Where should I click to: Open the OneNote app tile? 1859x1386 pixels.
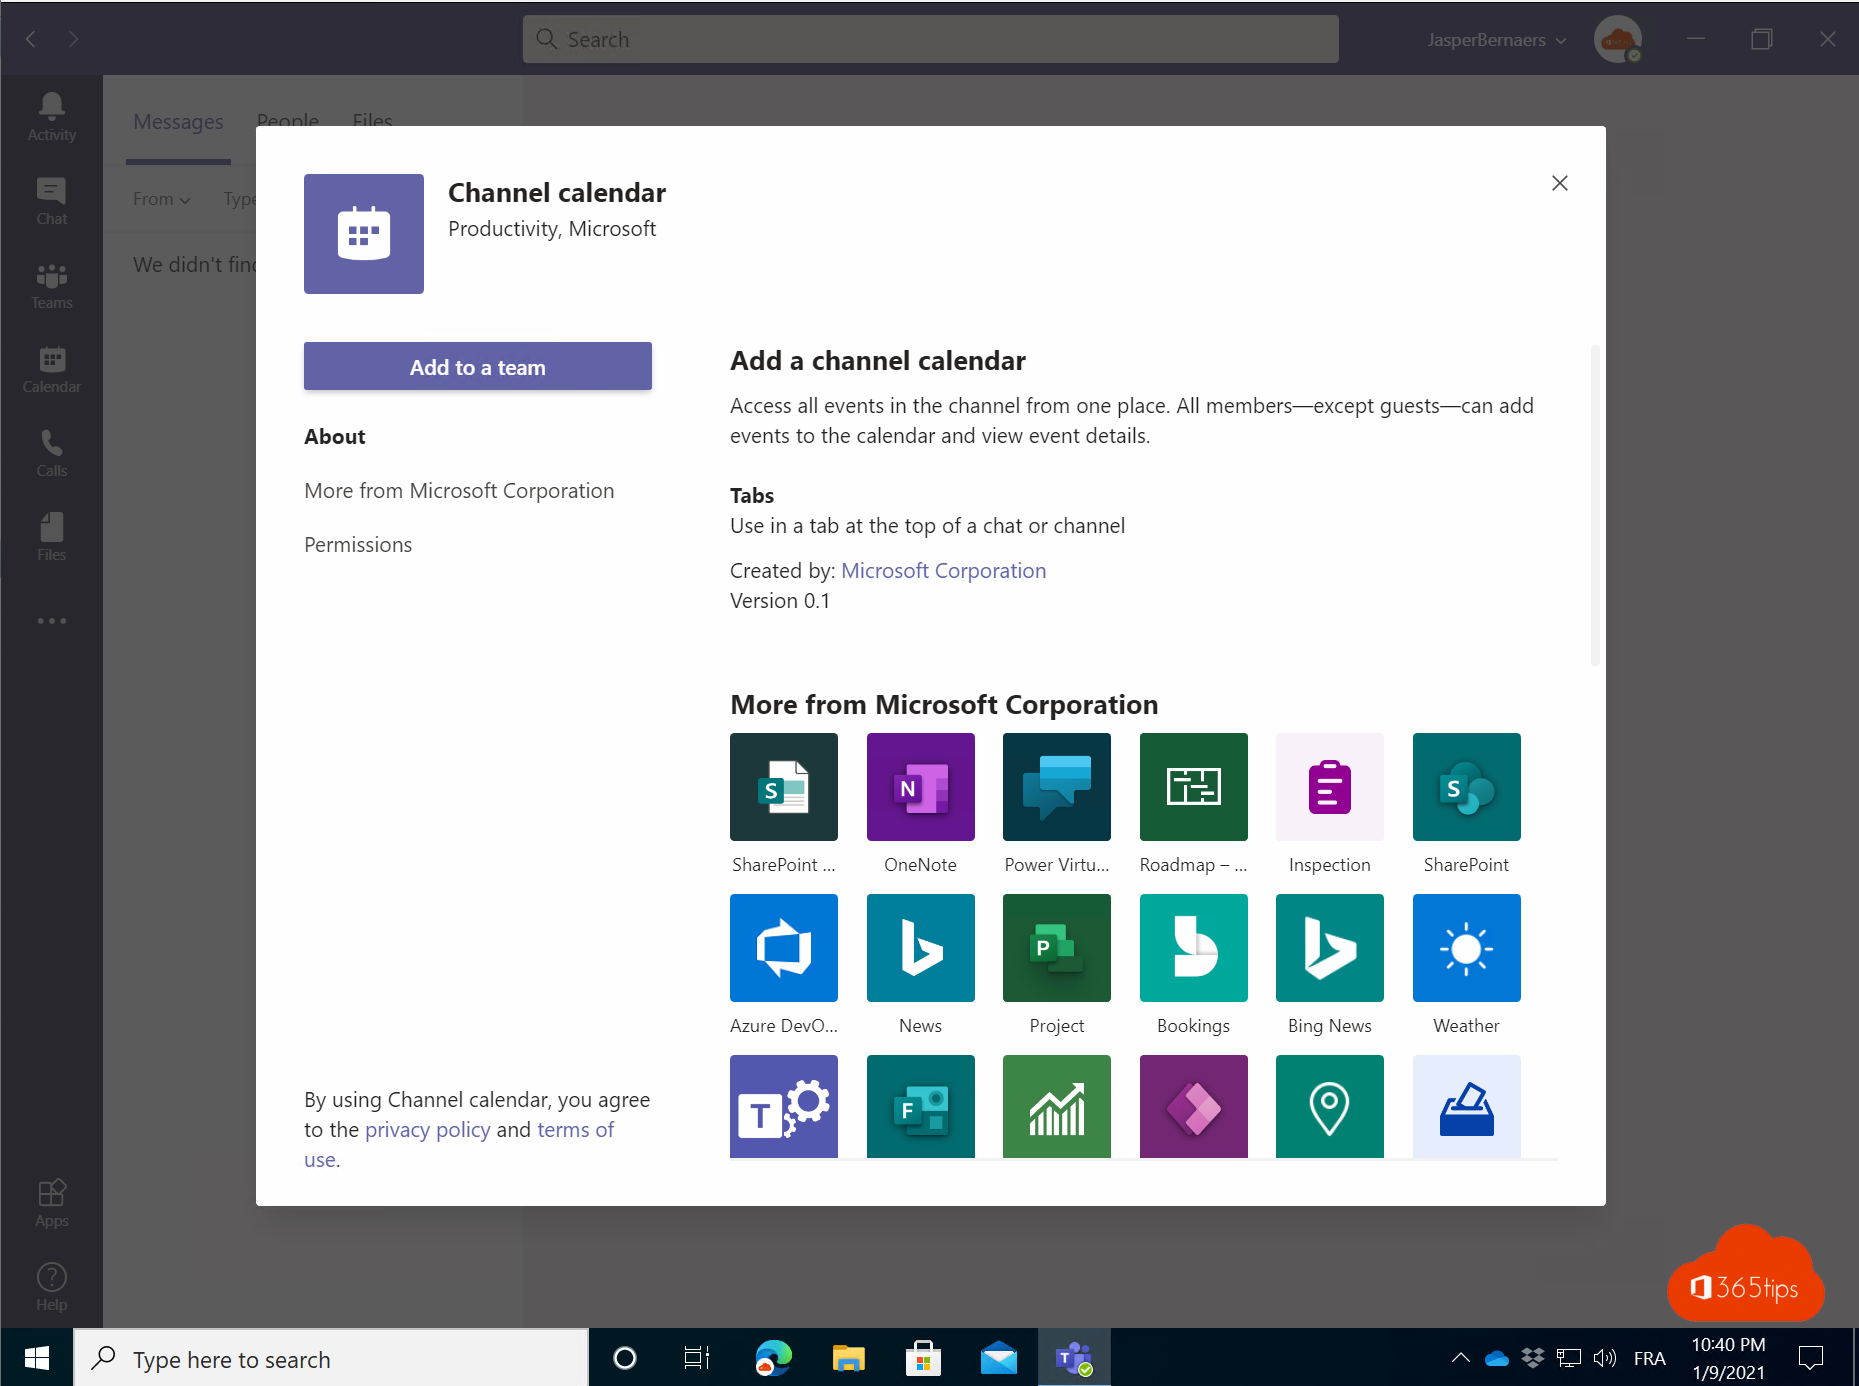(x=920, y=787)
